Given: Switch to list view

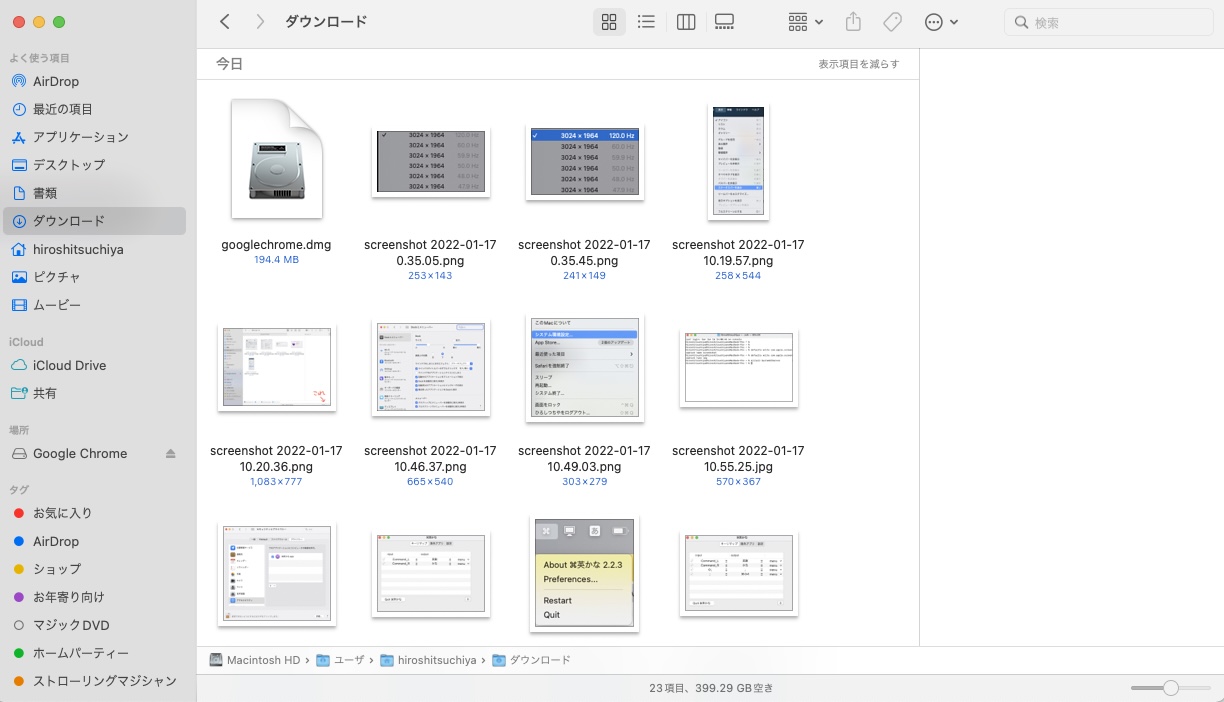Looking at the screenshot, I should [x=646, y=22].
